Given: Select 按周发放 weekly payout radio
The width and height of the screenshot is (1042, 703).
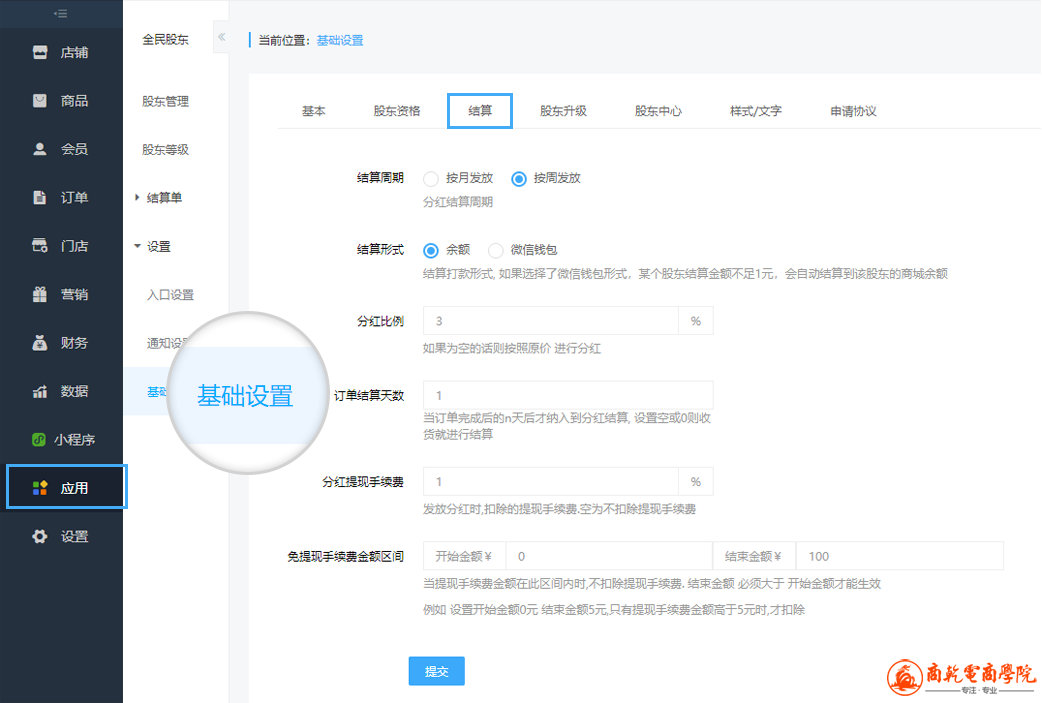Looking at the screenshot, I should [519, 179].
